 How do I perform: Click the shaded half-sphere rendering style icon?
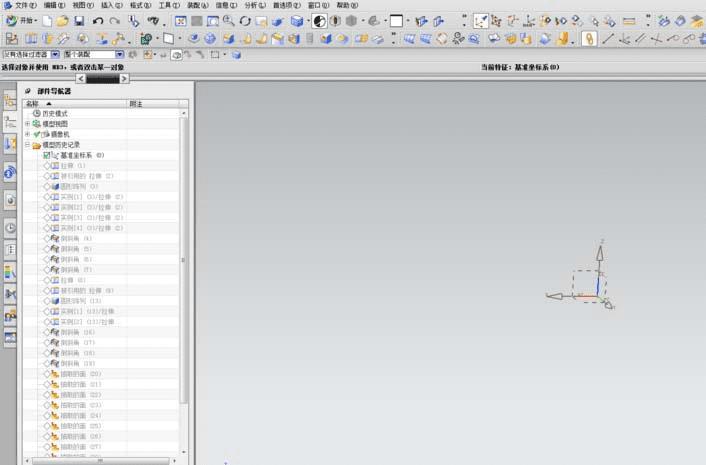point(319,21)
